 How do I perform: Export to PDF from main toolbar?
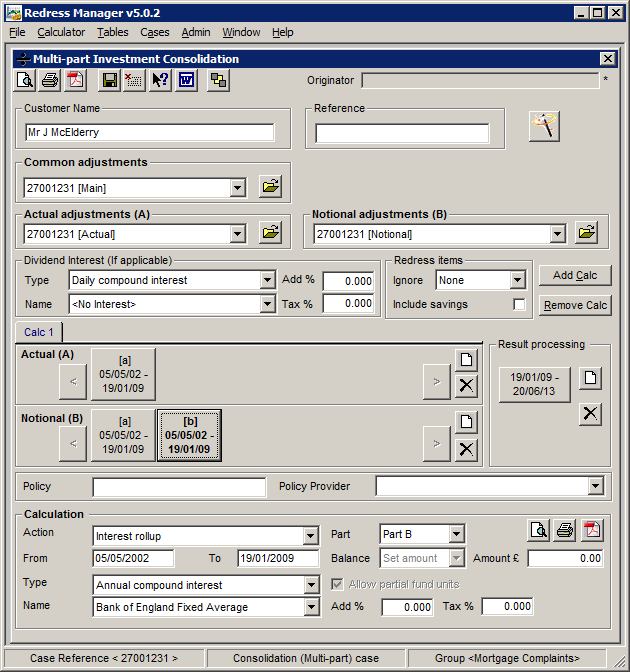pos(75,80)
